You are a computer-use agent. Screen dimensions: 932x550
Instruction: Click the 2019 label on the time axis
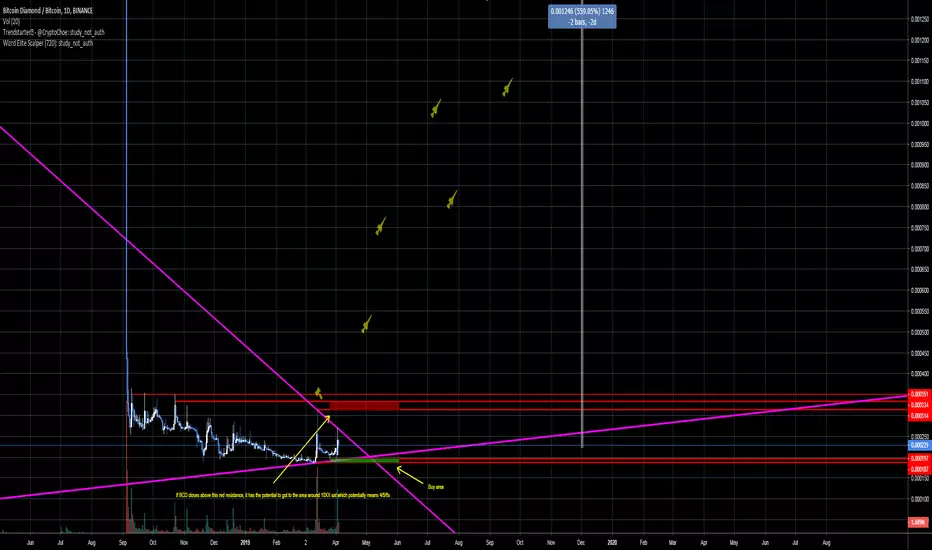pyautogui.click(x=245, y=542)
